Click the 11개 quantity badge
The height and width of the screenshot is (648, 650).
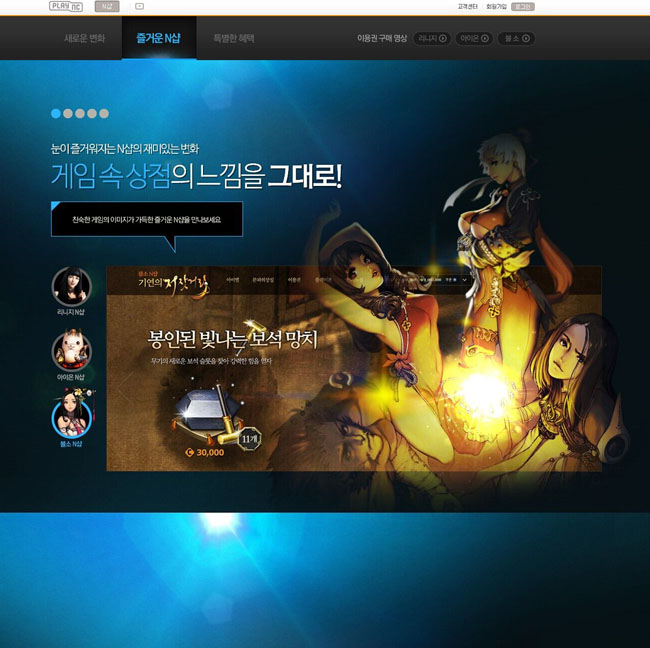tap(250, 439)
